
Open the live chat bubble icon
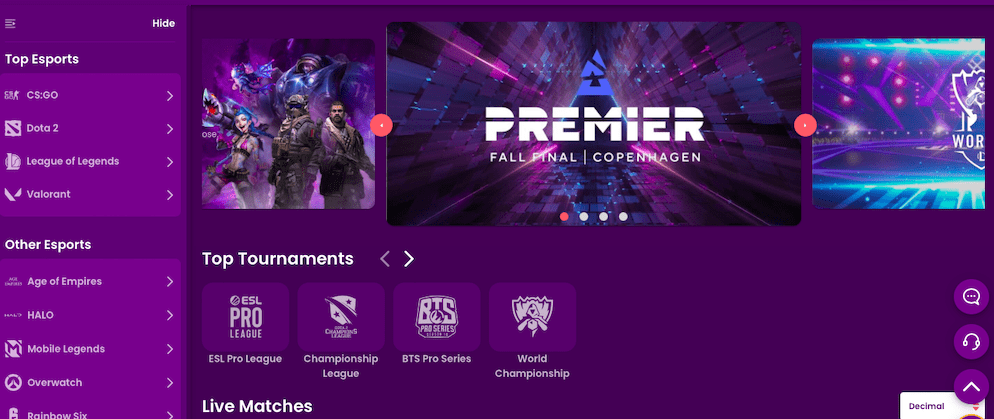971,297
